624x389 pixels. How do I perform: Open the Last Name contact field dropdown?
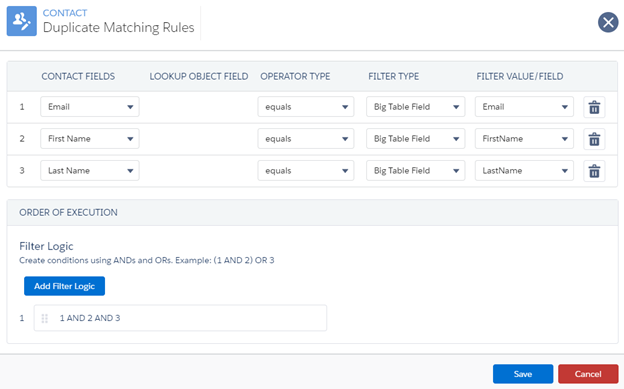click(90, 170)
